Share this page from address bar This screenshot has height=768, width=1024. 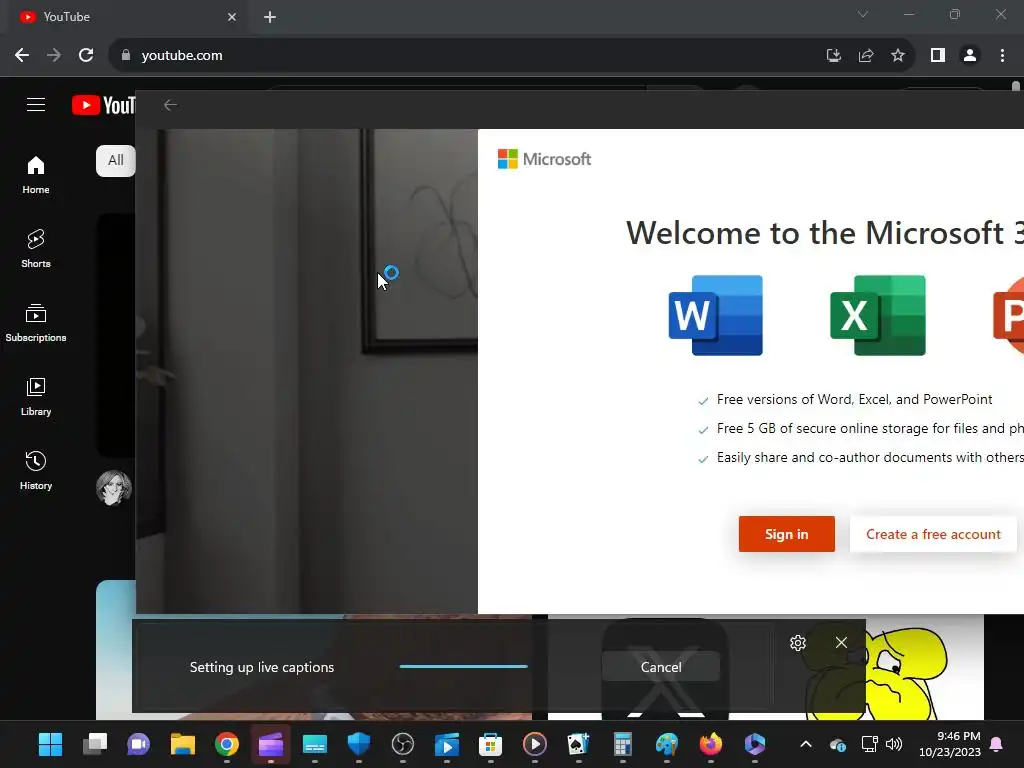866,56
